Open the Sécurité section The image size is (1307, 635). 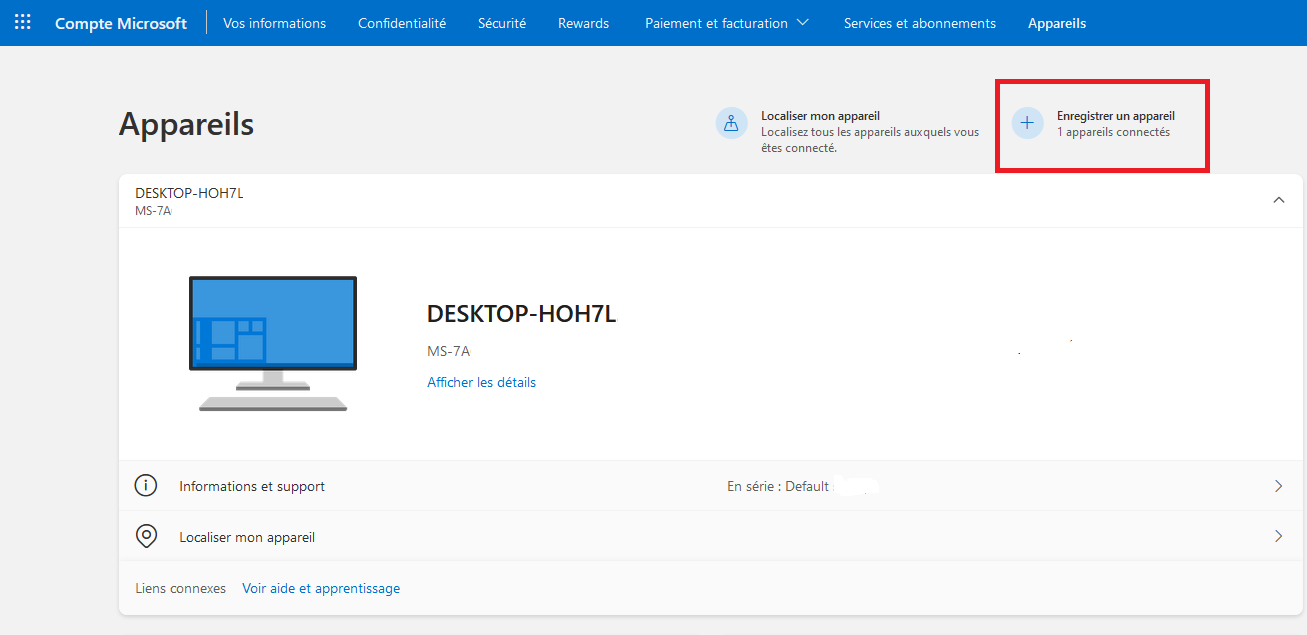coord(502,23)
